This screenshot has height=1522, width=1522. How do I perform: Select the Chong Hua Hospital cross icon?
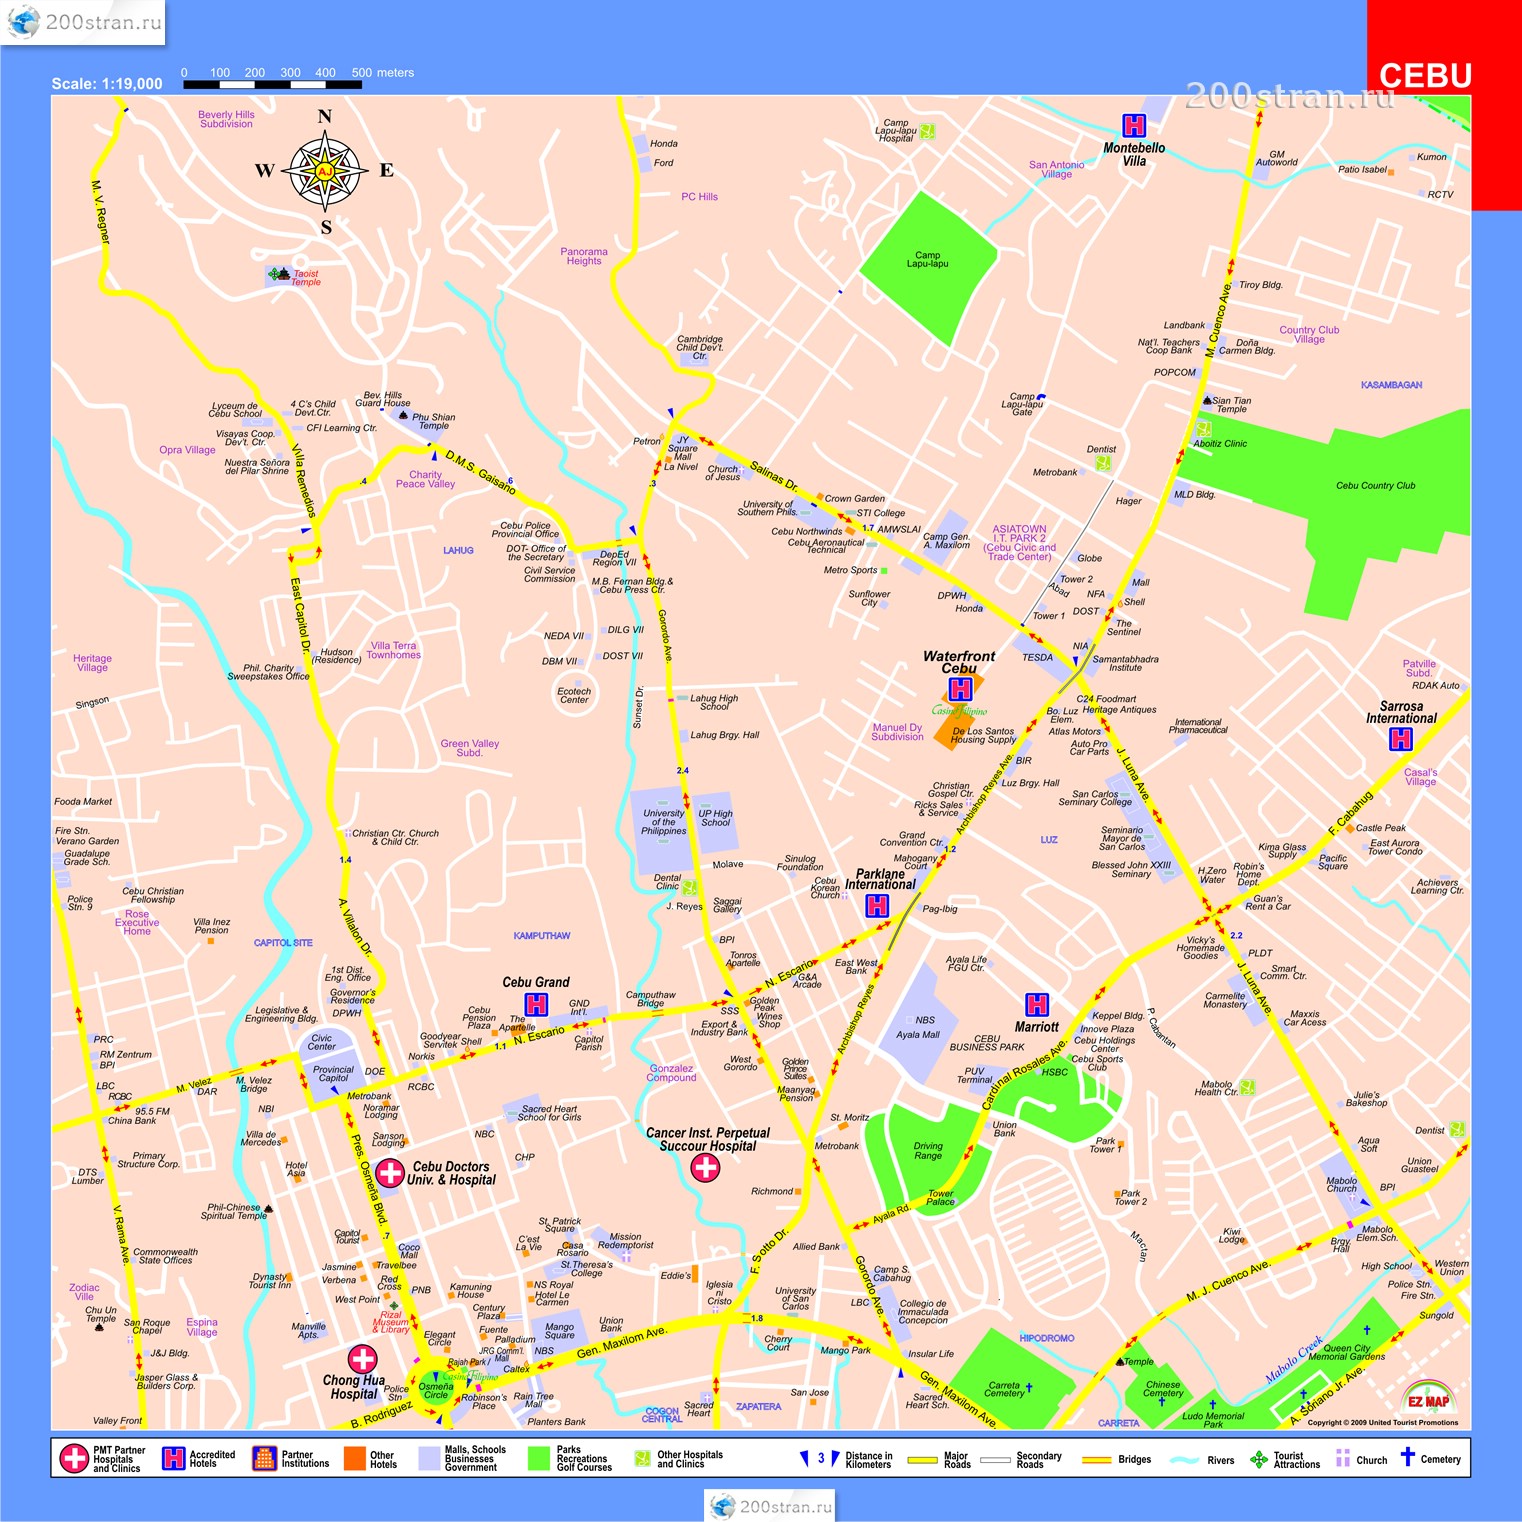(362, 1359)
